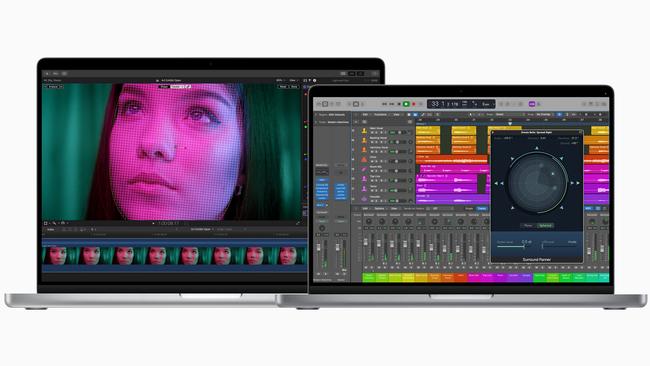Click the right side speaker arrows in the Surround Panner
The image size is (650, 366).
click(x=575, y=183)
